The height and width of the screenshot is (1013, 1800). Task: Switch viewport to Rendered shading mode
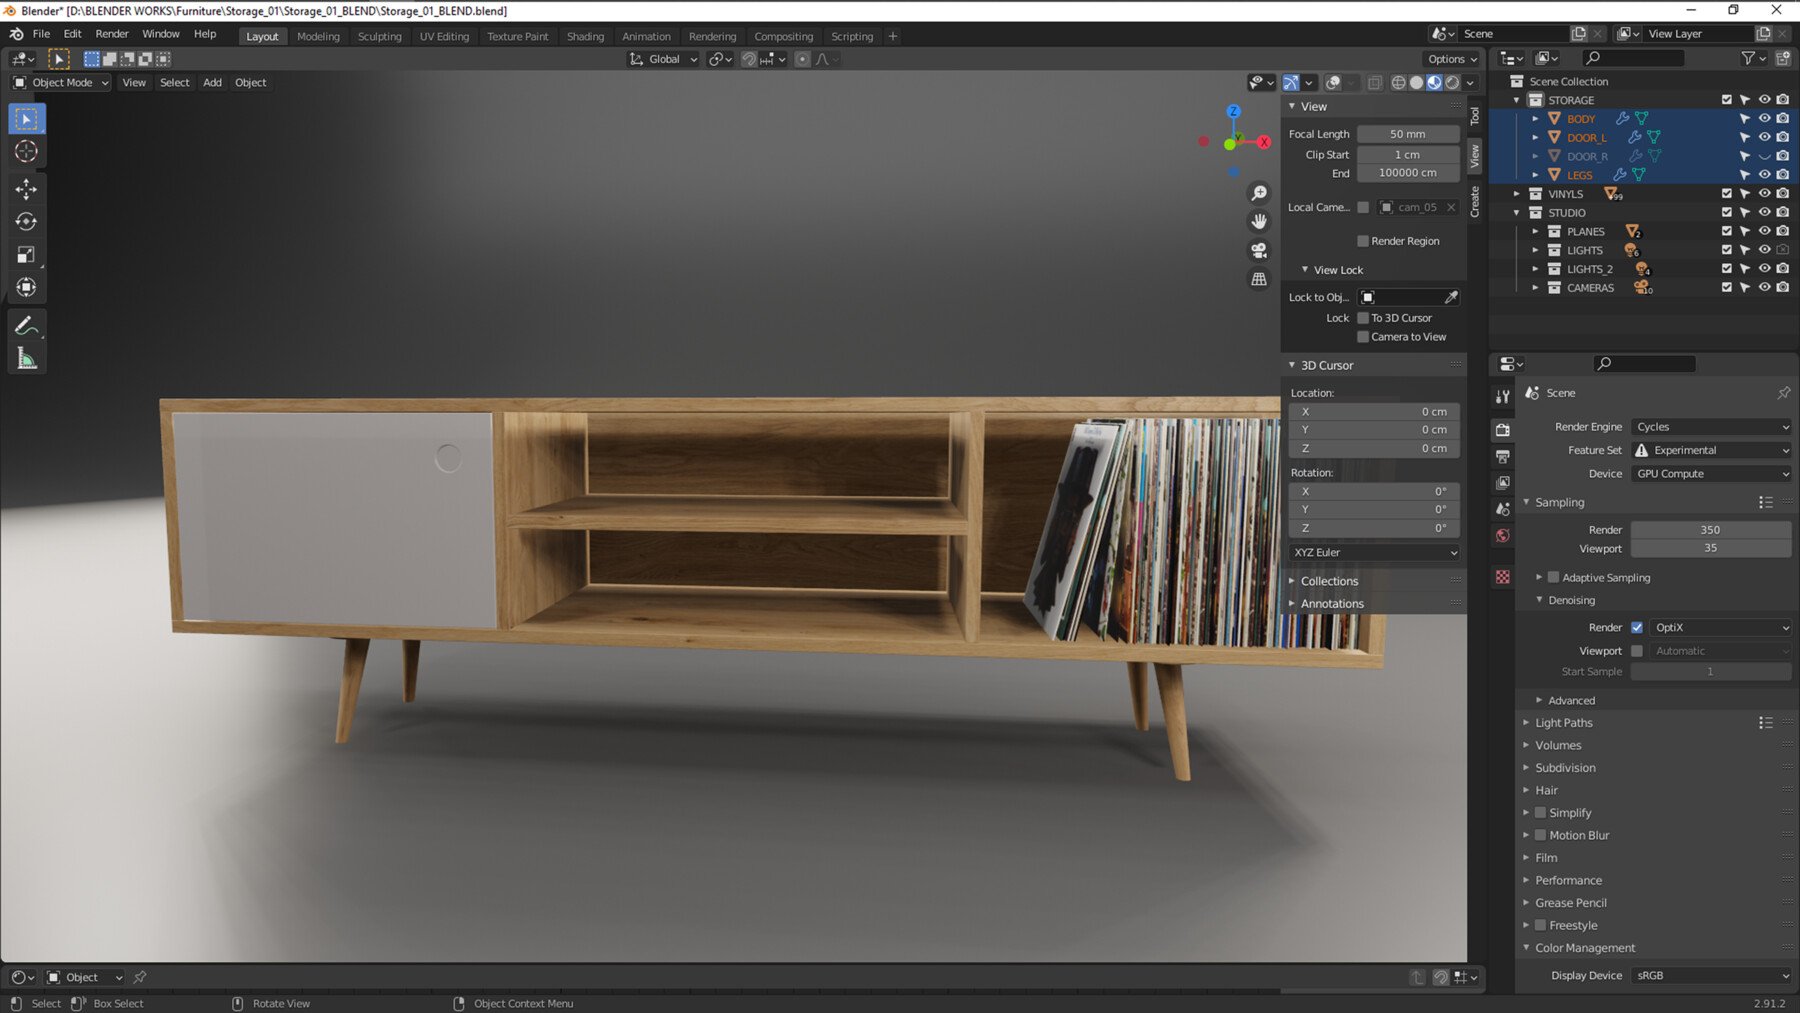[x=1451, y=83]
